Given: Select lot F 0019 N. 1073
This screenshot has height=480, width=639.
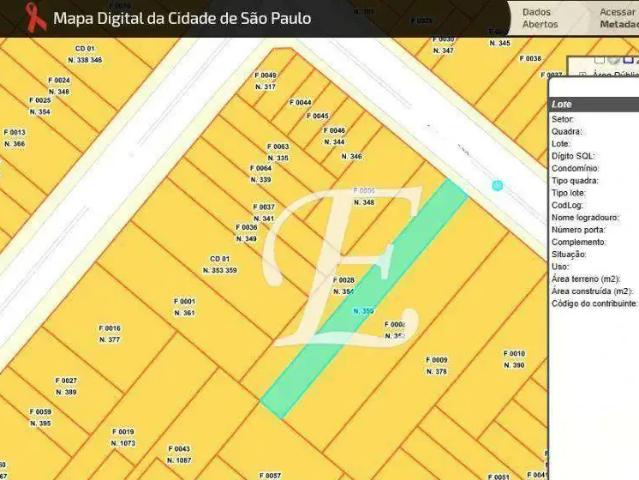Looking at the screenshot, I should click(123, 437).
